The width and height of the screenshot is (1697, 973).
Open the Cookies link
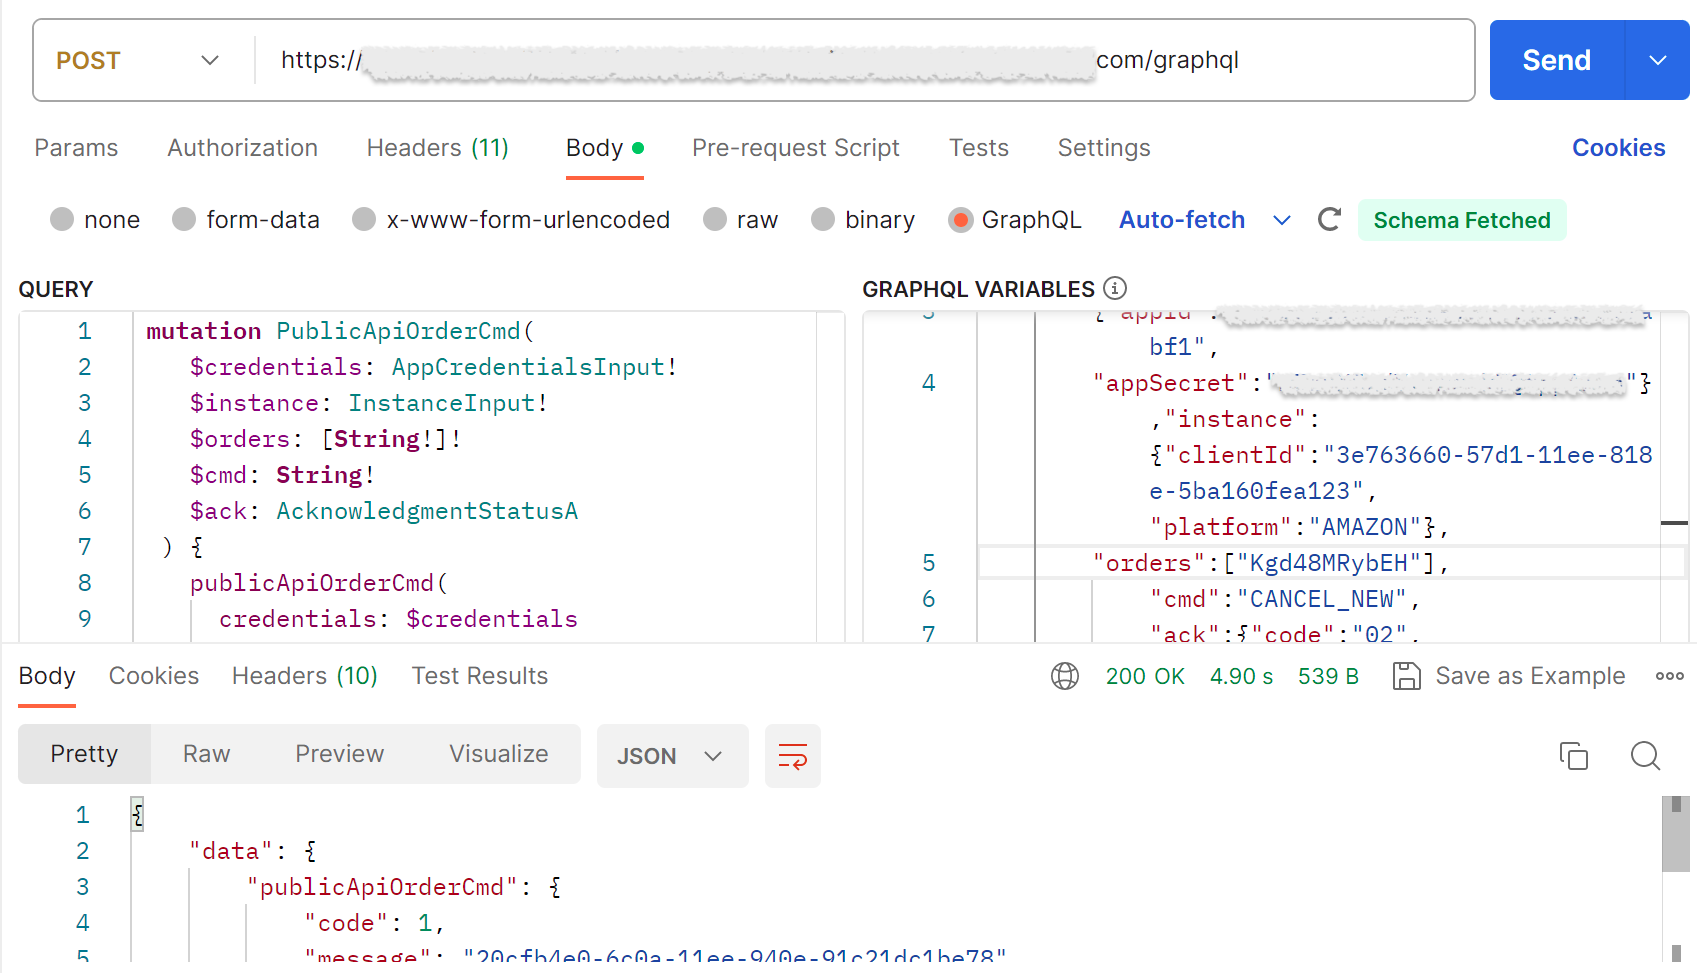[1618, 148]
